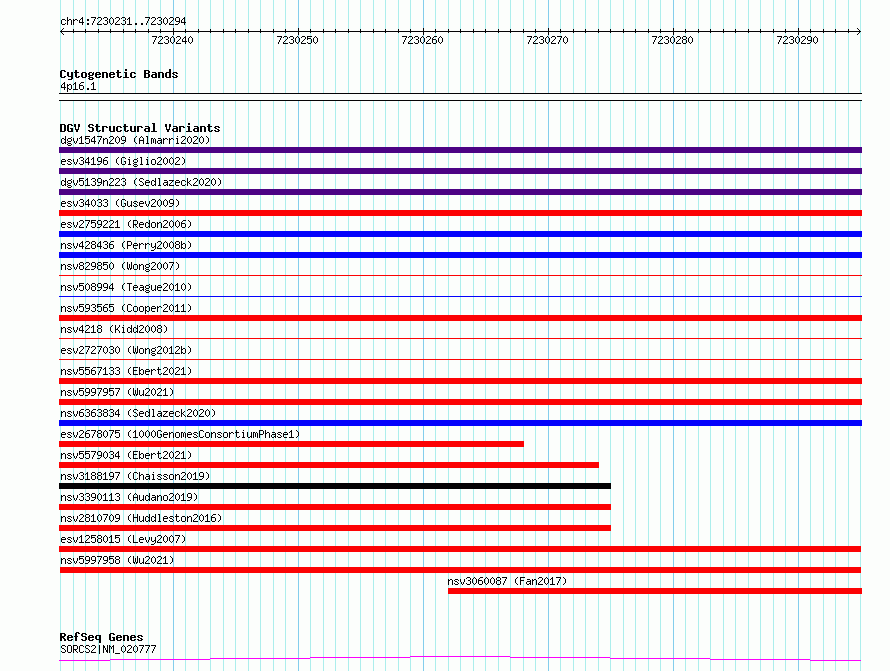Open variant esv34196 (Giglio2002) label
Image resolution: width=890 pixels, height=671 pixels.
pyautogui.click(x=123, y=161)
